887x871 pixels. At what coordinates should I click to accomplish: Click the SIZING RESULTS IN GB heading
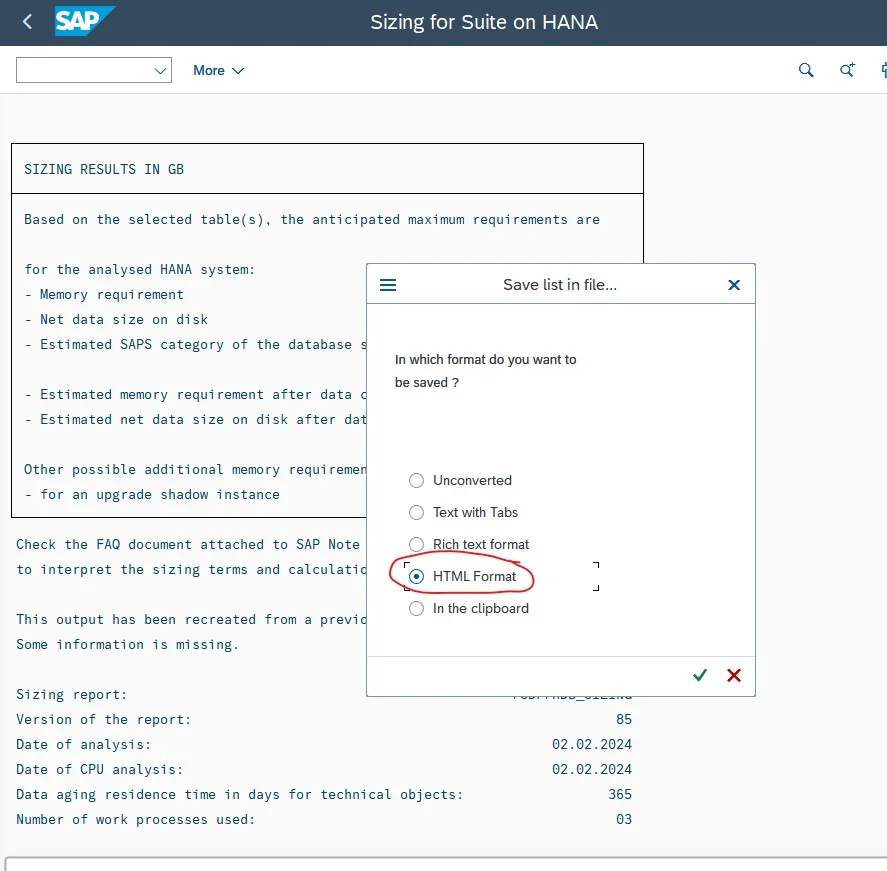click(104, 169)
